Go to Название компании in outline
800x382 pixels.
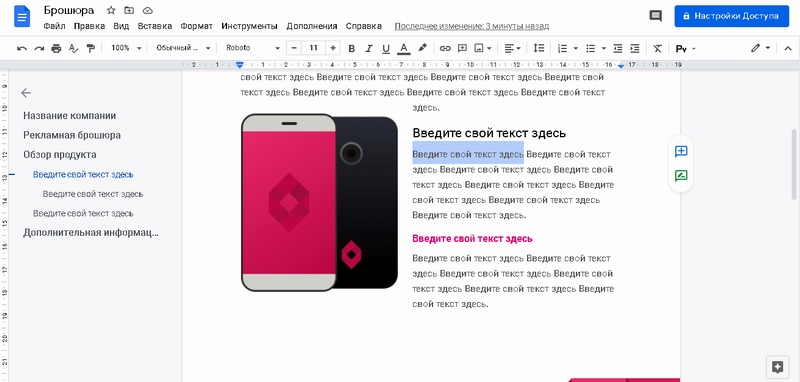click(x=69, y=116)
